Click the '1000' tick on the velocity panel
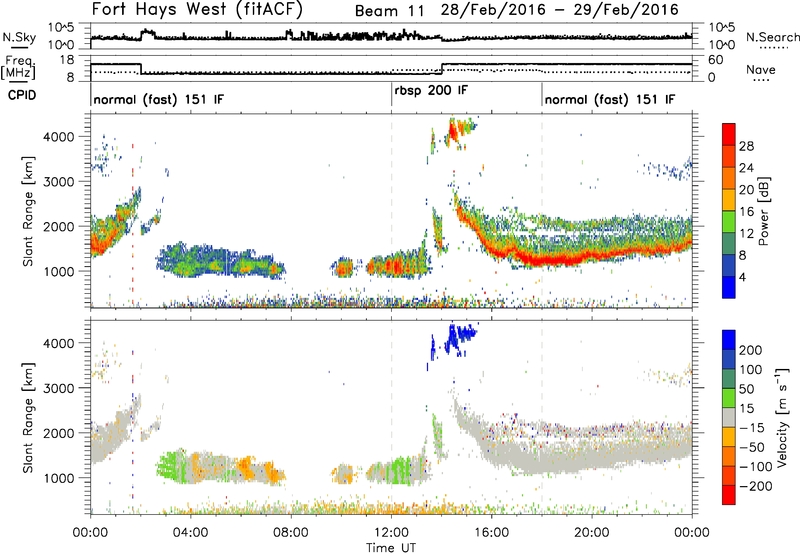The width and height of the screenshot is (800, 554). tap(58, 478)
